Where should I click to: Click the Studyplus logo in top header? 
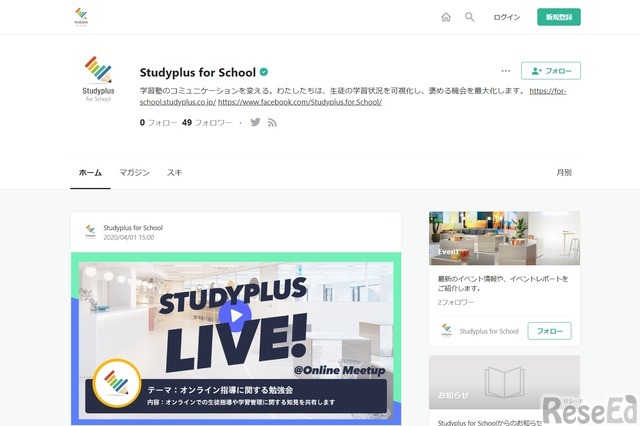click(81, 17)
